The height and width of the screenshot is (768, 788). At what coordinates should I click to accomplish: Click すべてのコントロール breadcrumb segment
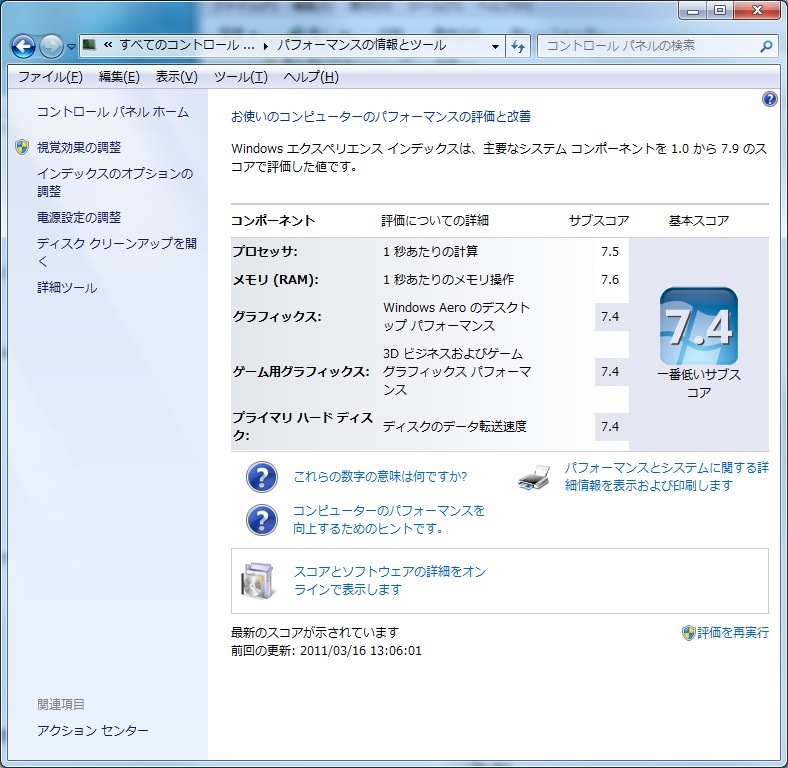(186, 45)
